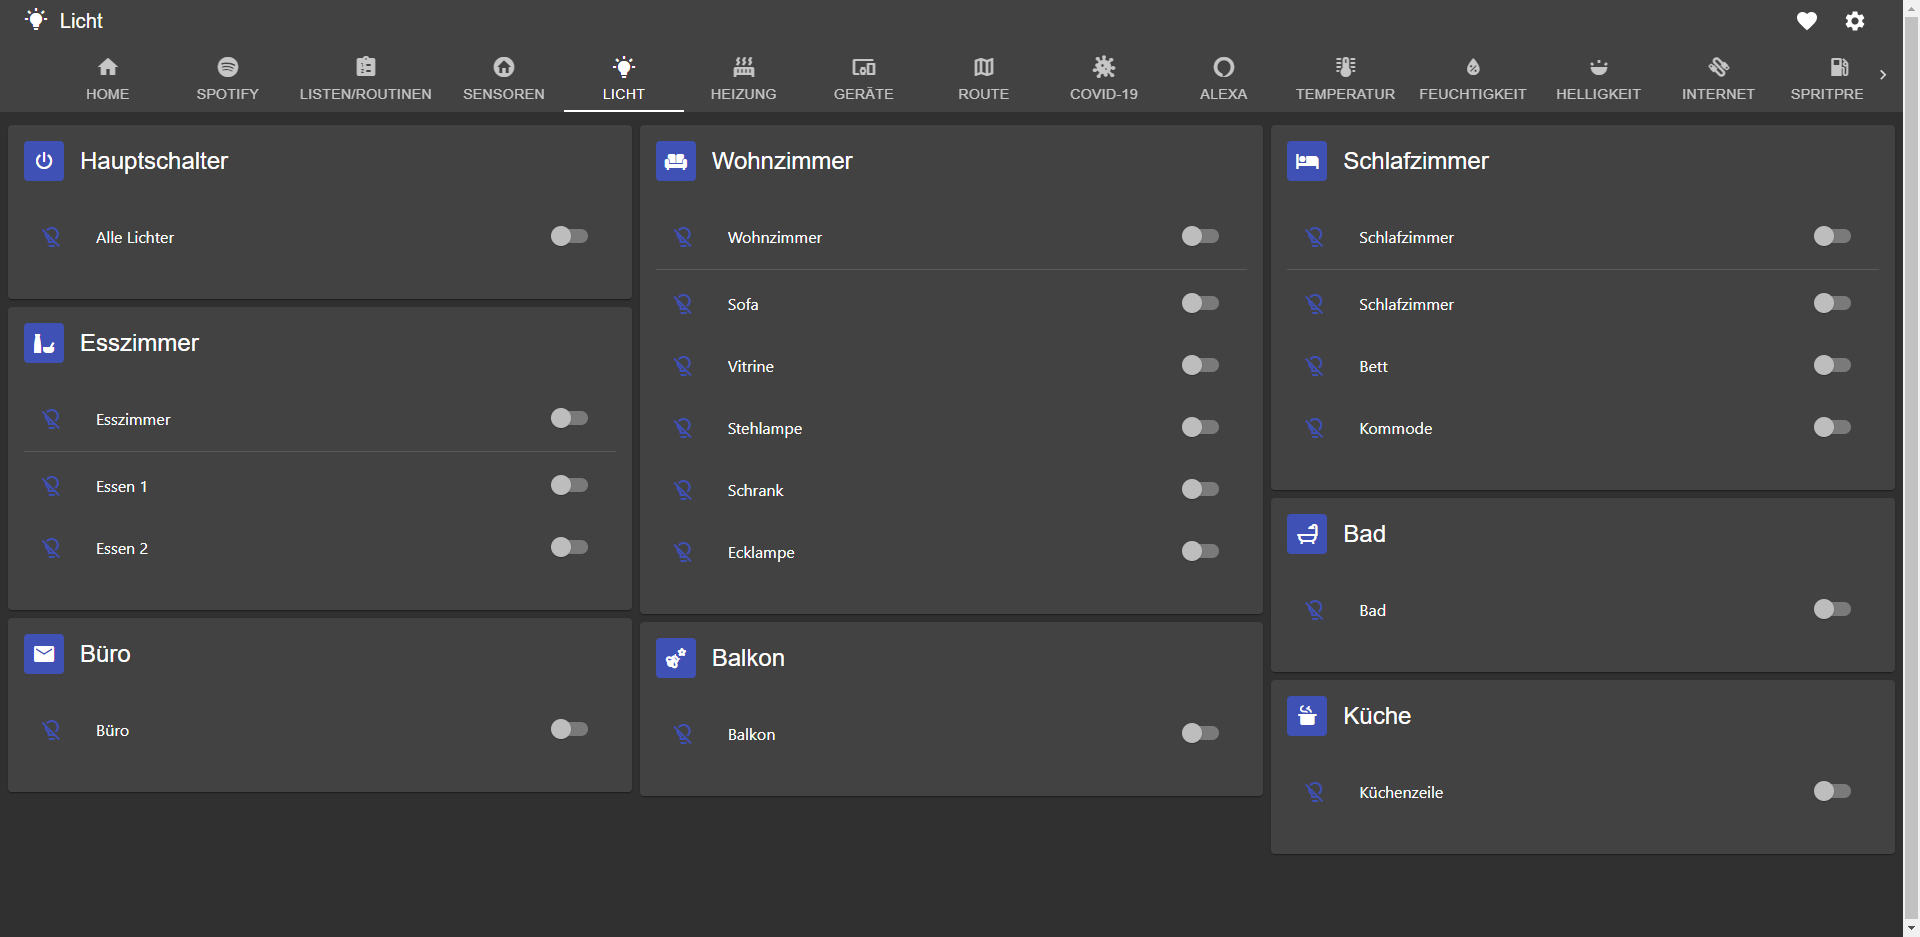Click bulb icon next to Bett

tap(1315, 366)
